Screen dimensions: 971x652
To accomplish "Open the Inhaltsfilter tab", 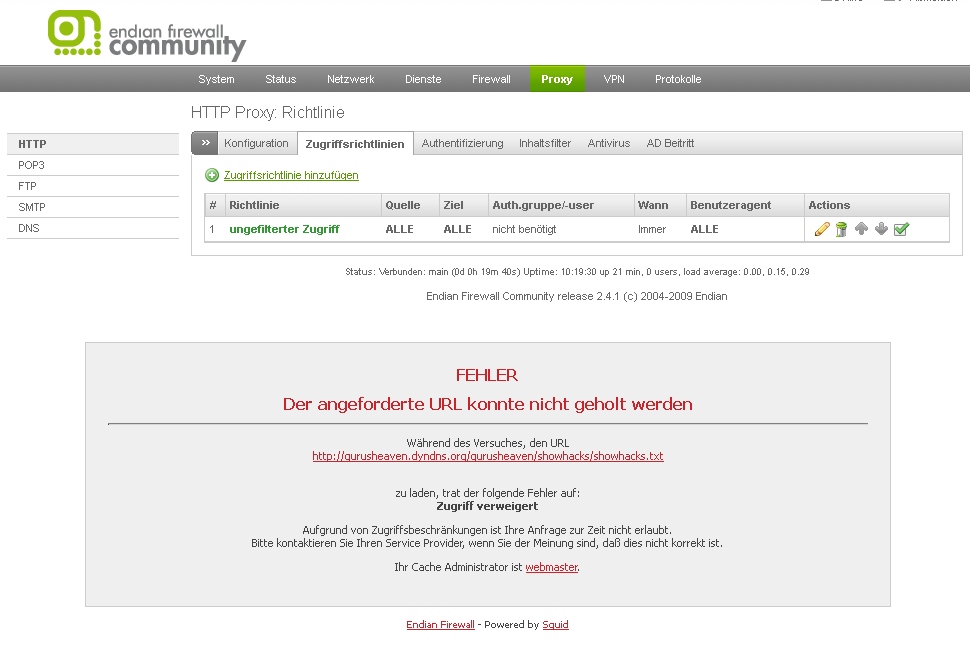I will [x=545, y=143].
